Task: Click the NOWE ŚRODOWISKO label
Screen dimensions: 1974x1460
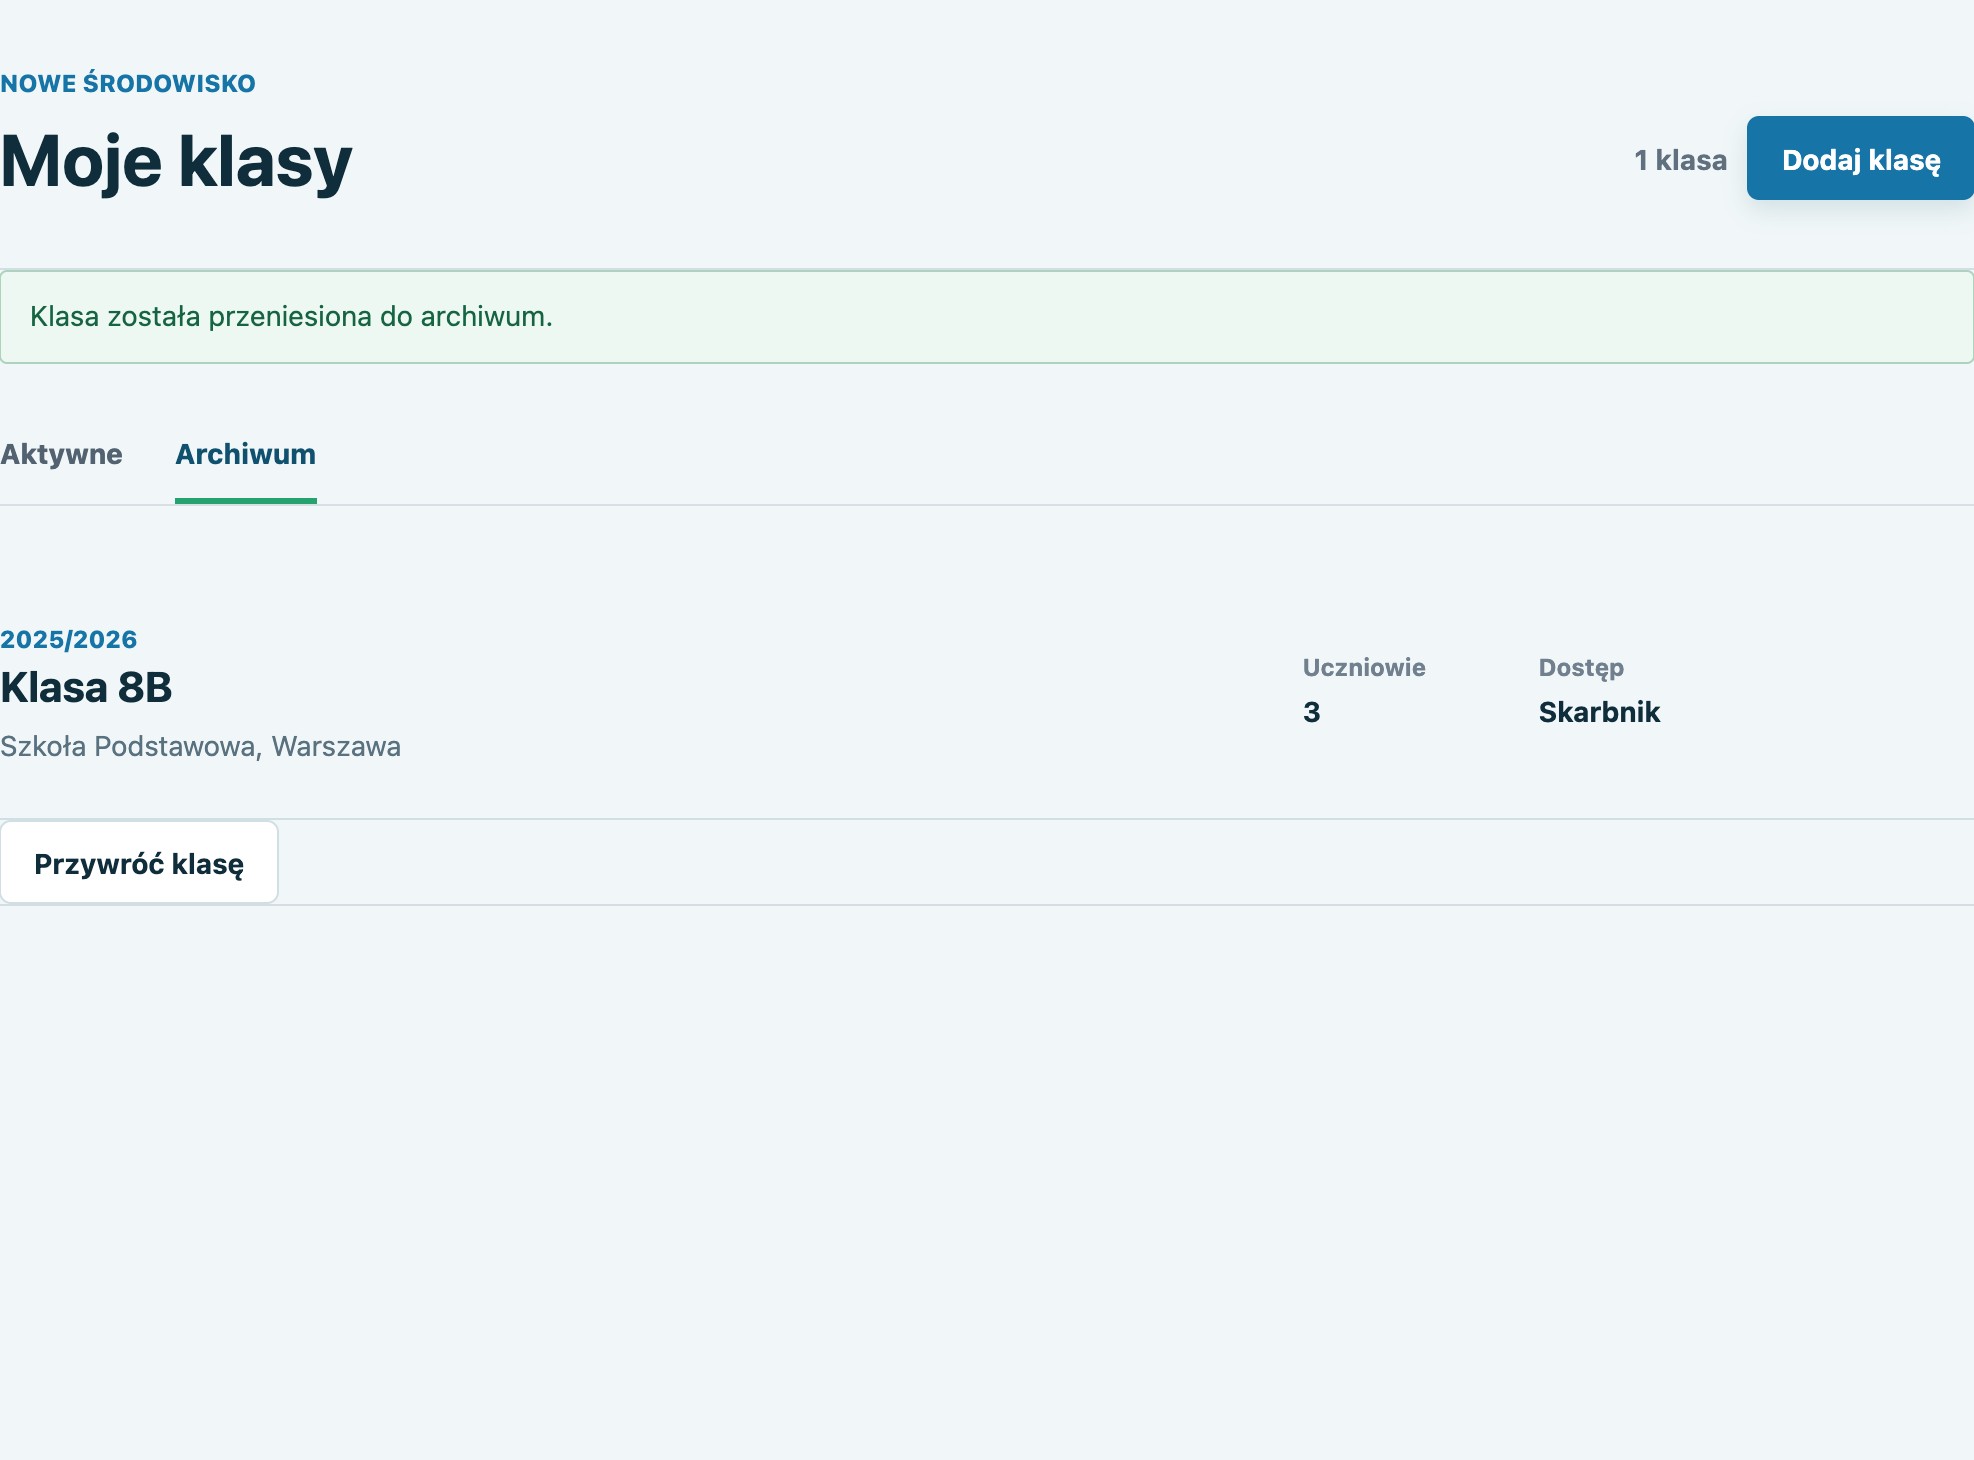Action: [x=128, y=83]
